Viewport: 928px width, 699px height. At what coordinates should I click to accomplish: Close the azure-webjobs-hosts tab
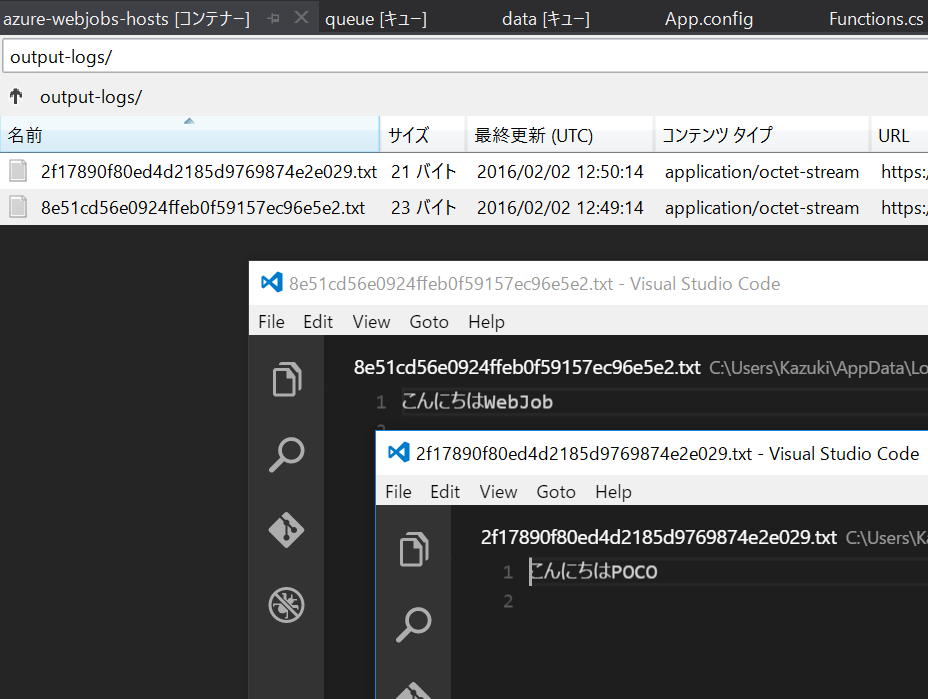301,18
